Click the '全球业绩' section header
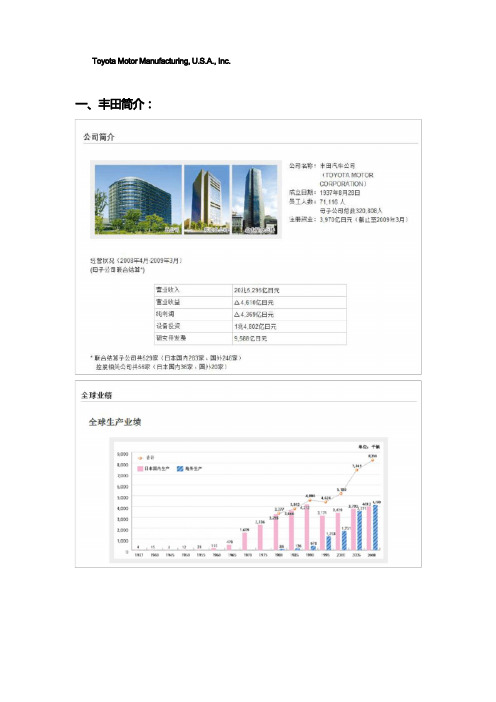Screen dimensions: 496x702 pyautogui.click(x=96, y=395)
